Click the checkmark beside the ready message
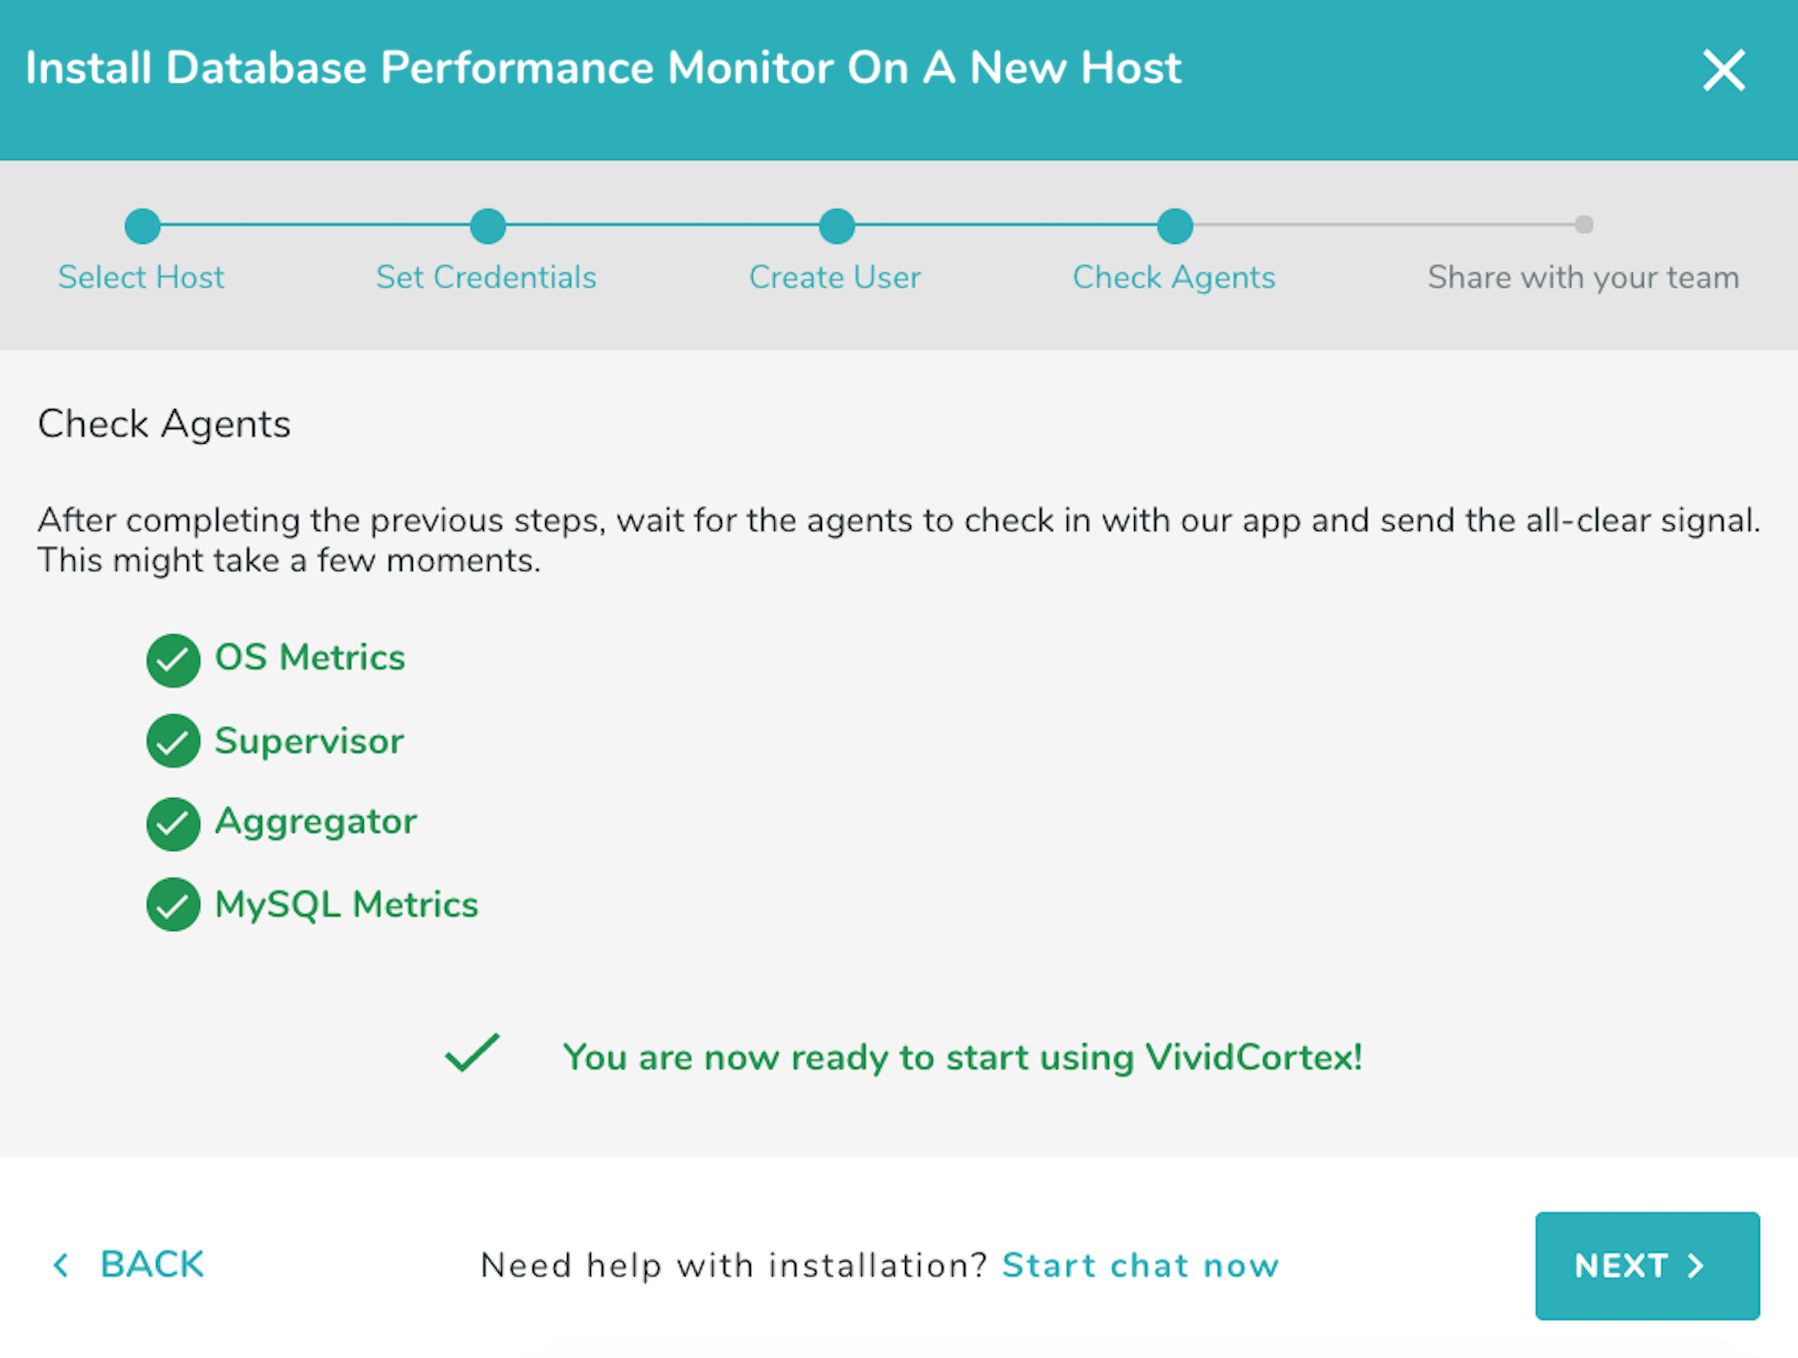The width and height of the screenshot is (1798, 1358). click(x=472, y=1054)
